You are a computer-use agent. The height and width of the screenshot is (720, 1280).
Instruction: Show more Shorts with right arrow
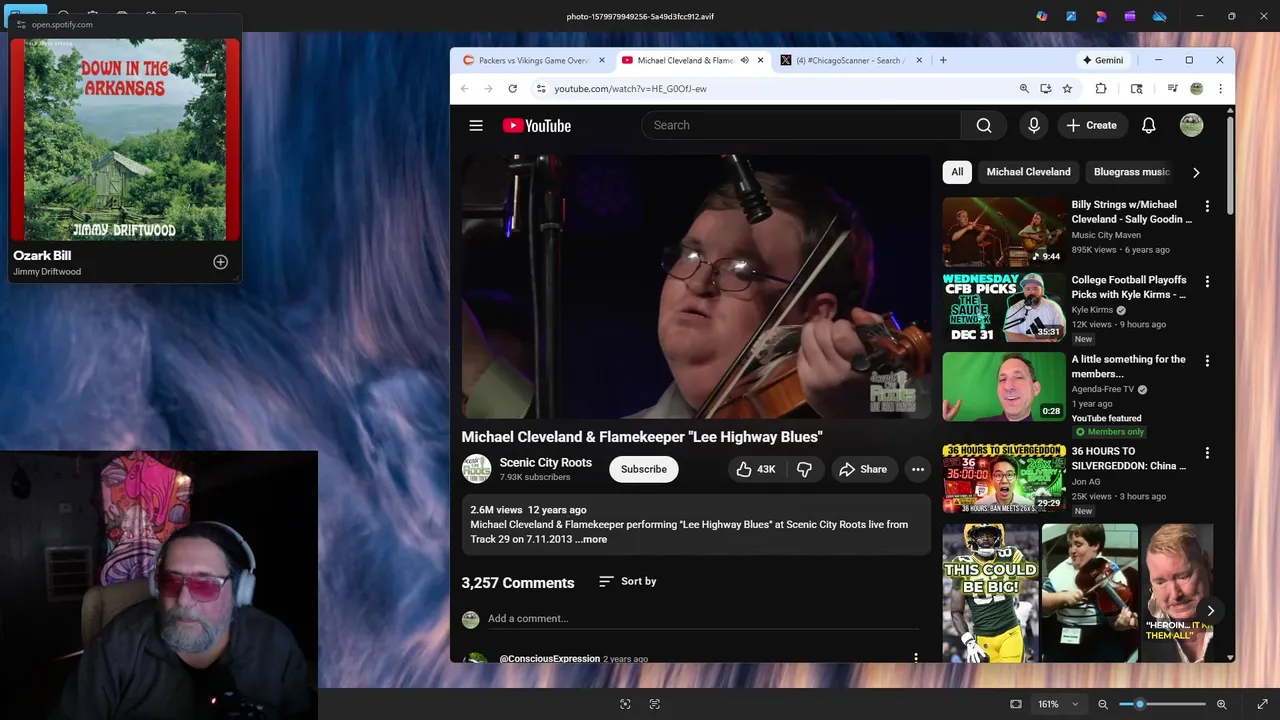(x=1210, y=610)
